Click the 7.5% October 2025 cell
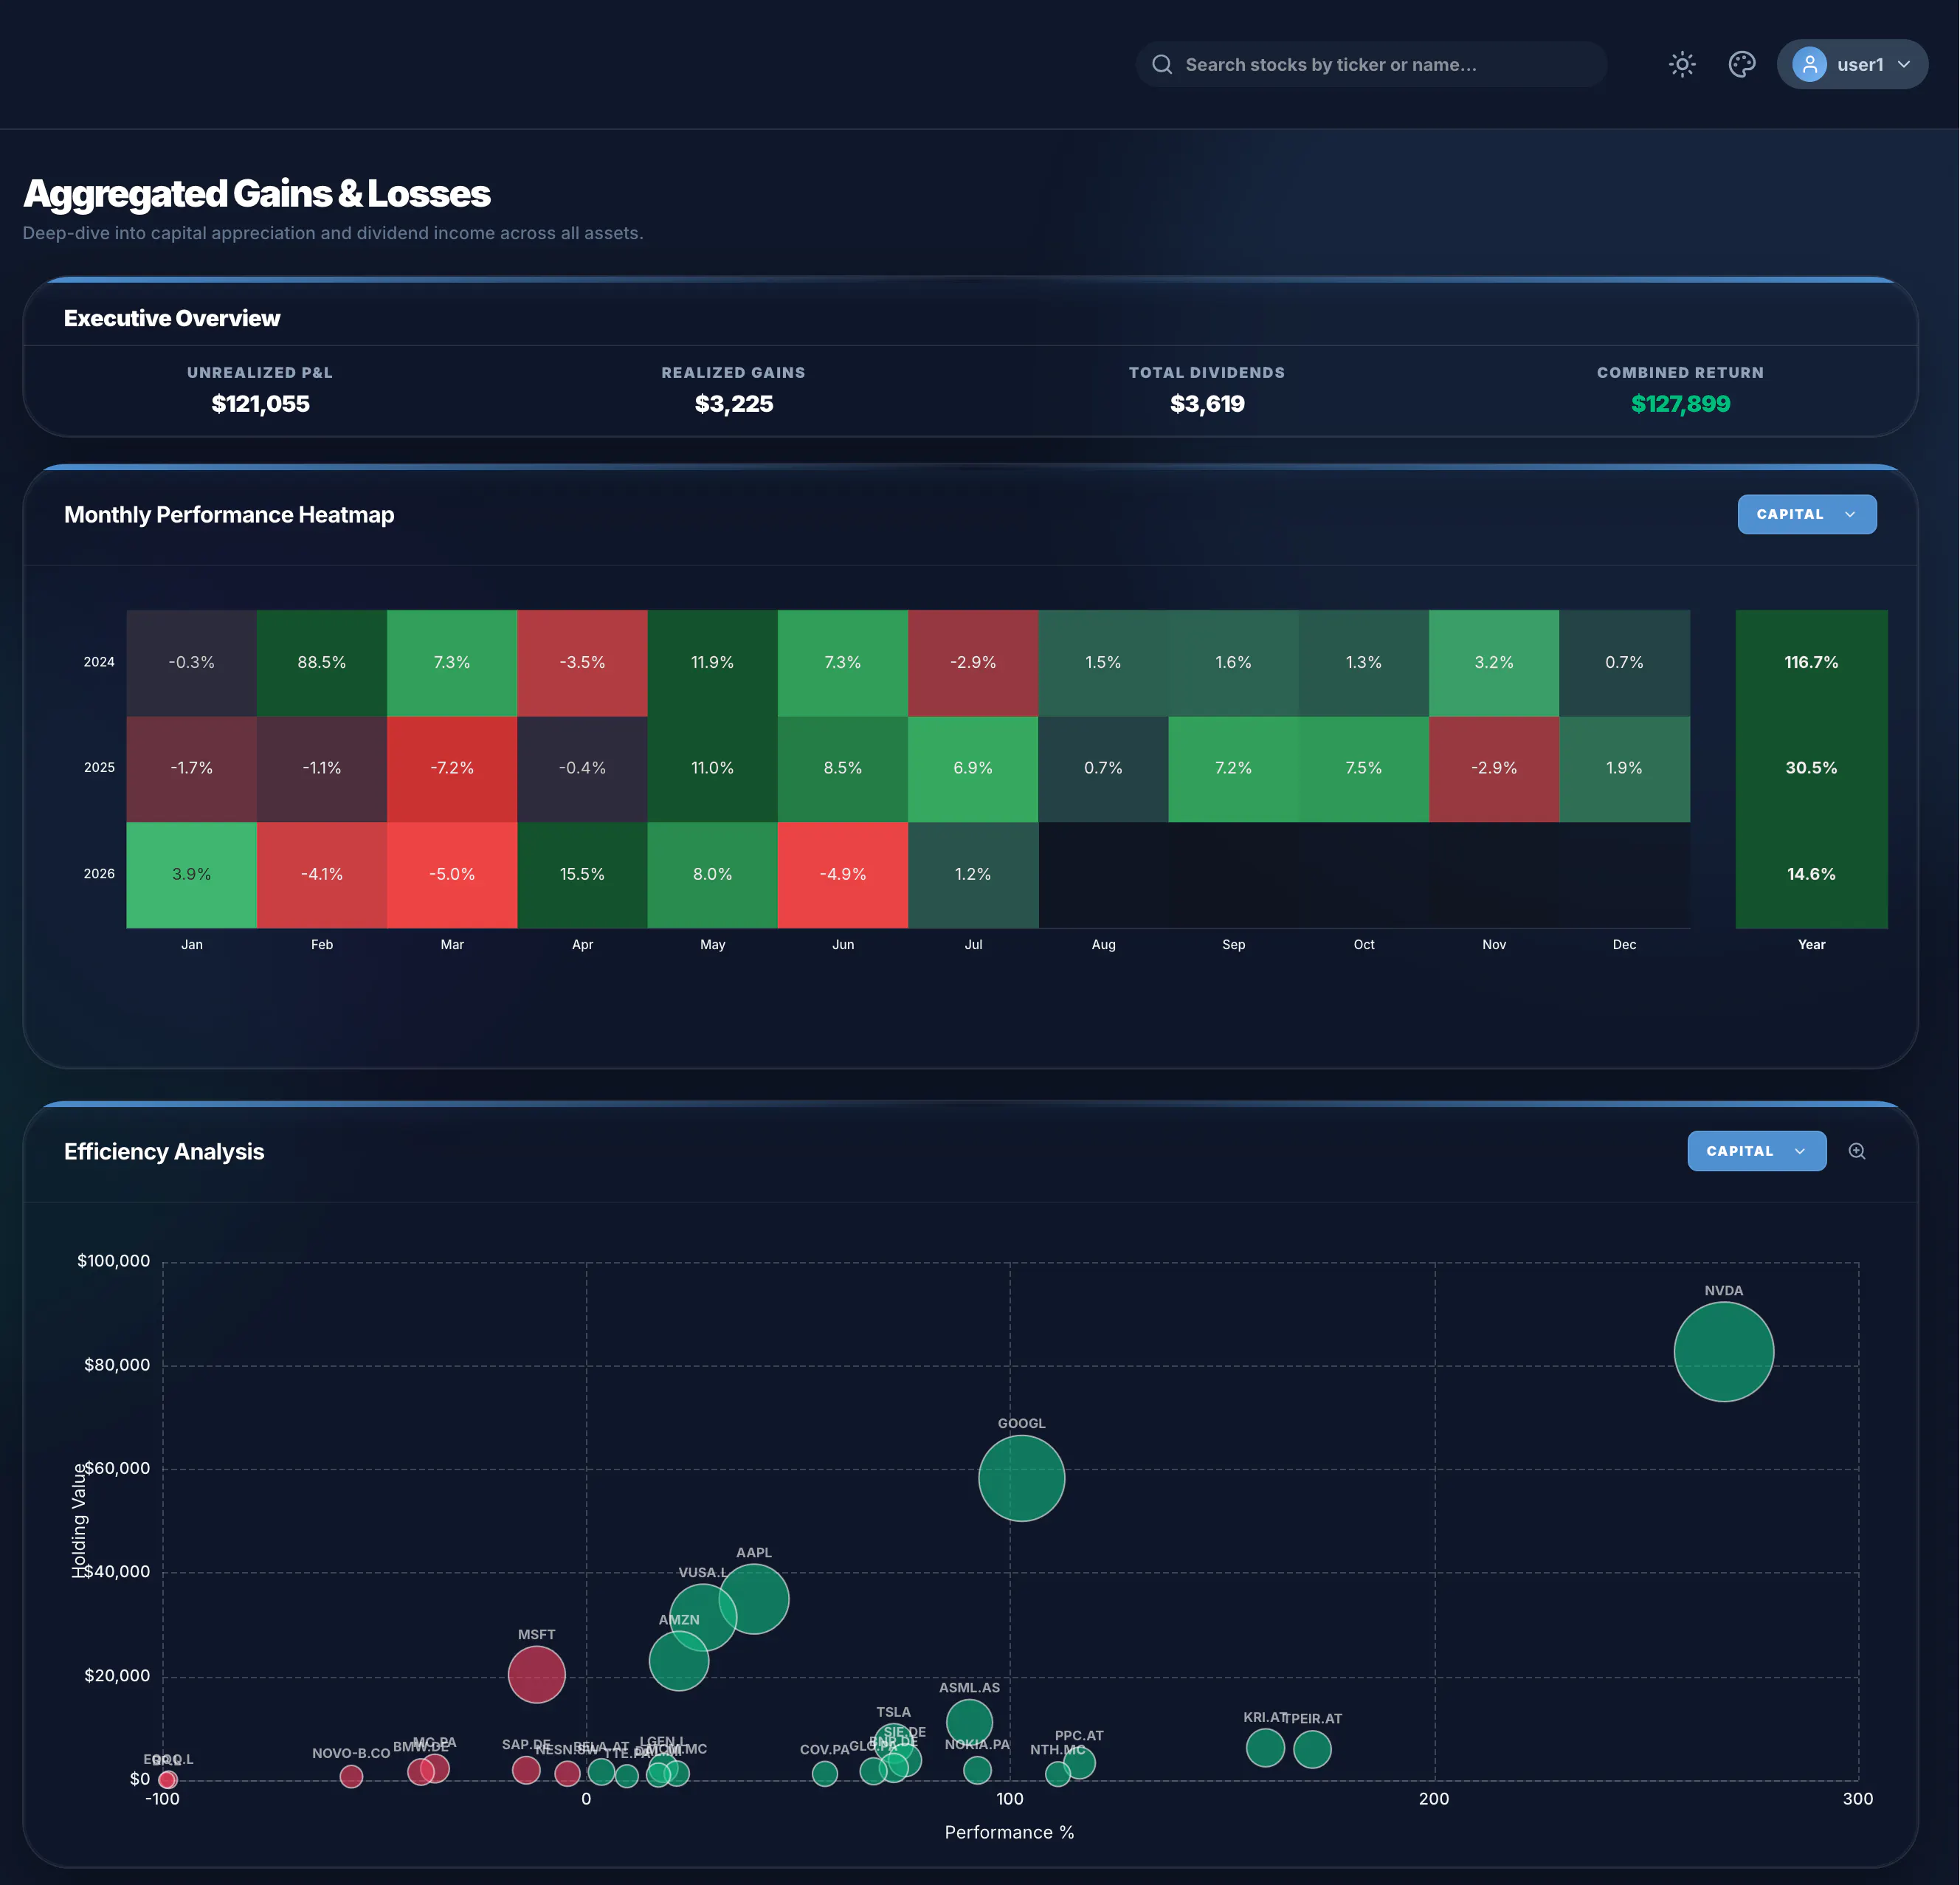 pos(1364,768)
